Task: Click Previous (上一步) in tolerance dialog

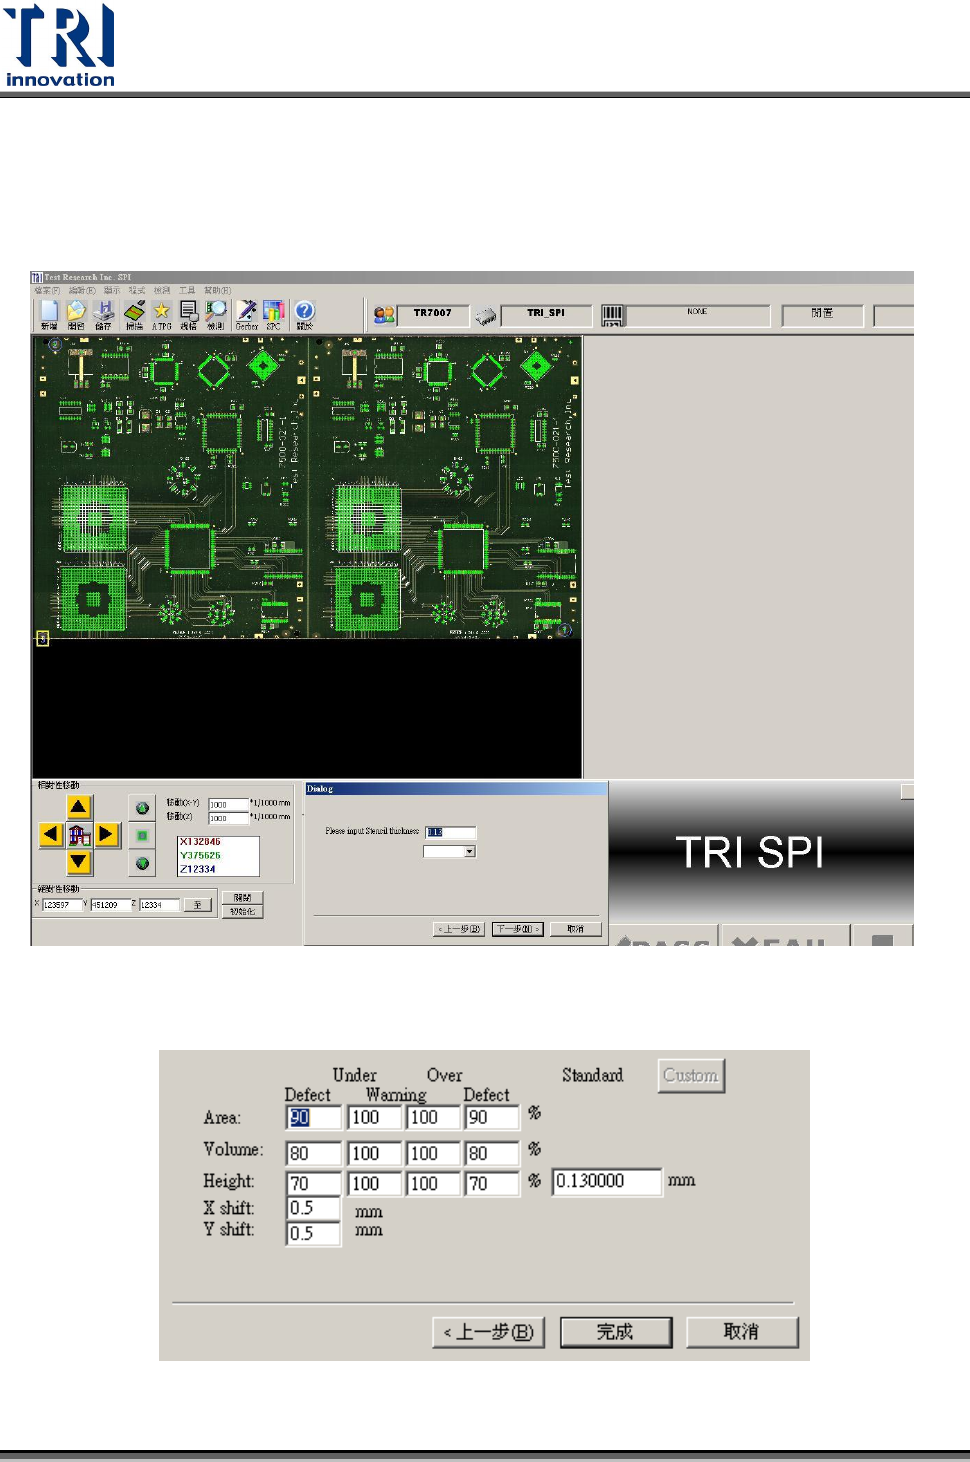Action: (x=489, y=1332)
